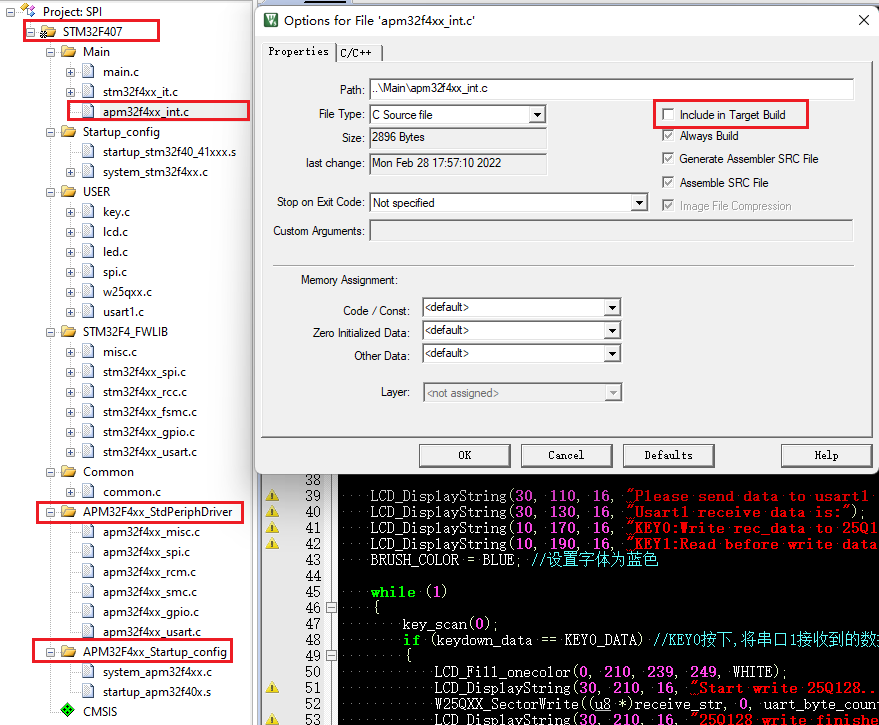This screenshot has width=879, height=725.
Task: Switch to the C/C++ tab
Action: (359, 53)
